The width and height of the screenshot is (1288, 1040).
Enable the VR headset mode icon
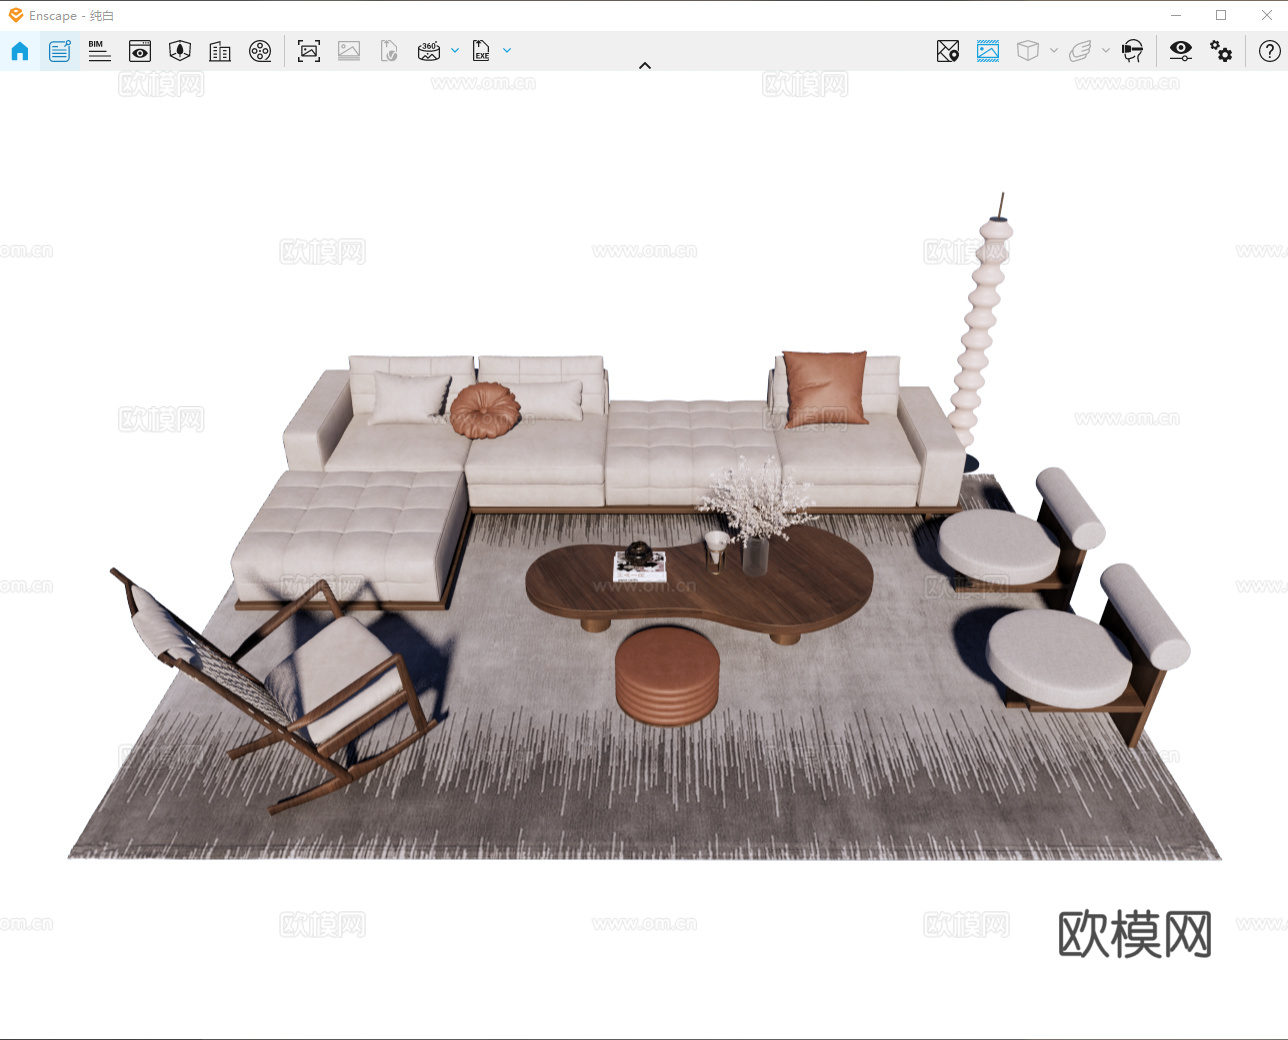1132,51
